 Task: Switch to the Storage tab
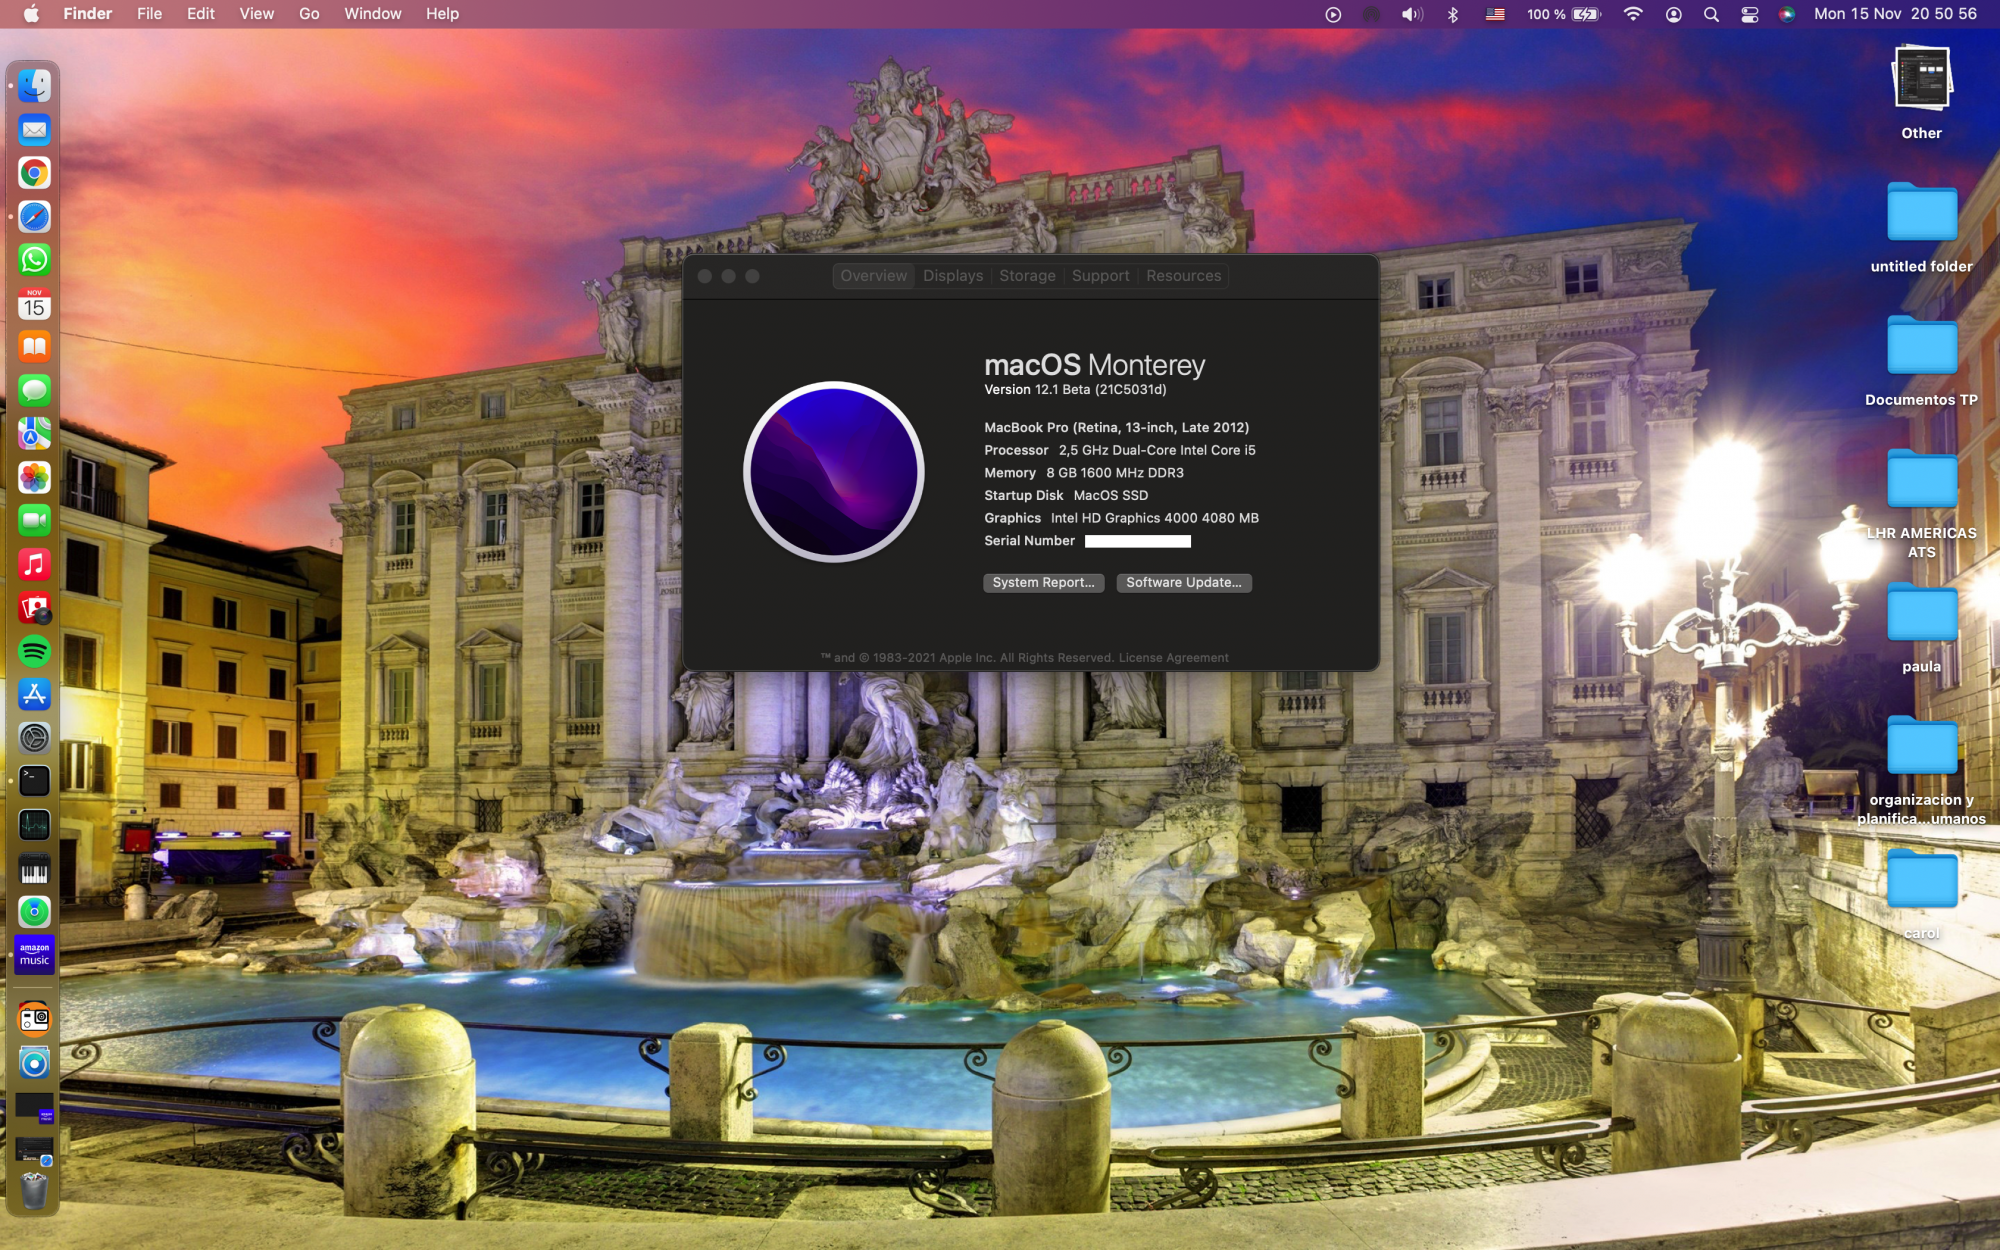tap(1027, 276)
